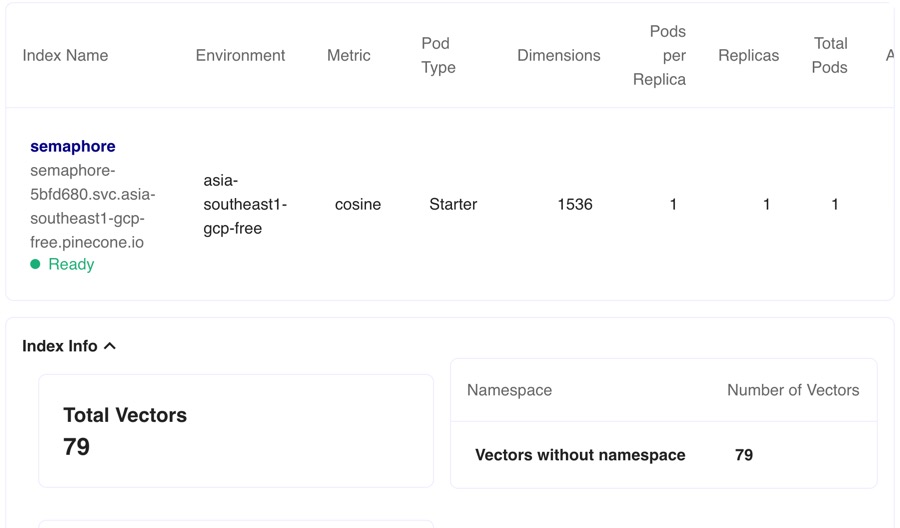Click the Replicas column header
900x528 pixels.
point(748,56)
